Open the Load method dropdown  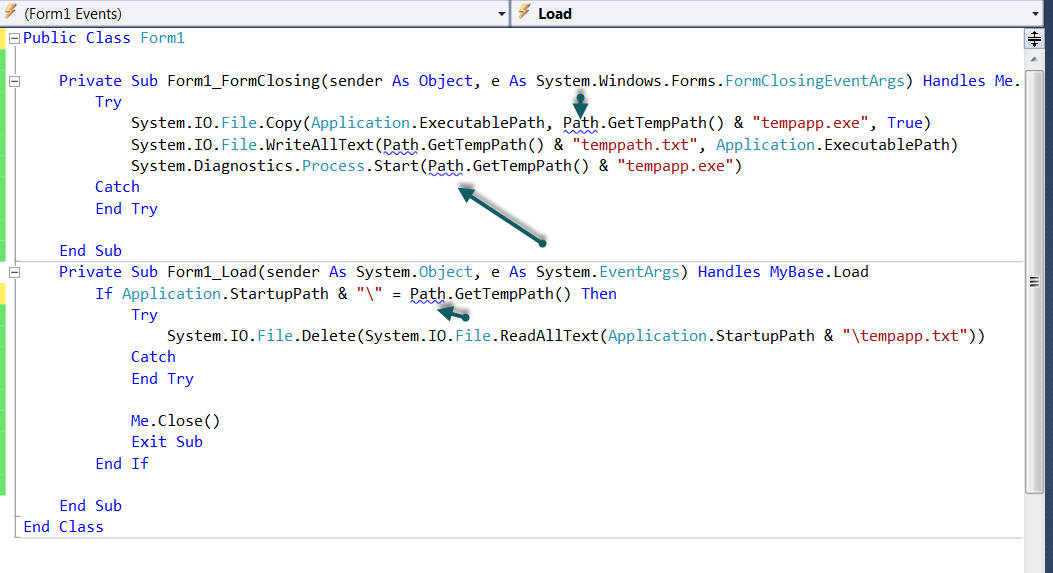pos(780,14)
